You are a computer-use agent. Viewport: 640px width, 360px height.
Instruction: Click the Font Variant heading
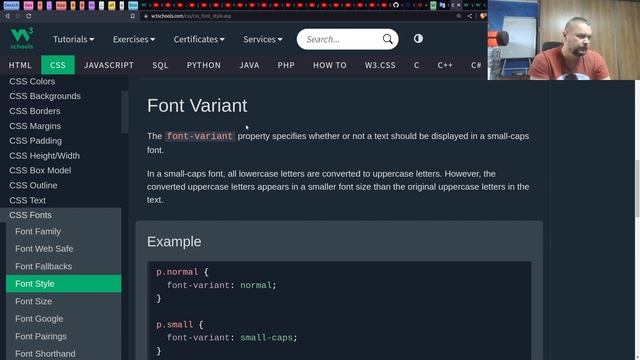pyautogui.click(x=197, y=105)
